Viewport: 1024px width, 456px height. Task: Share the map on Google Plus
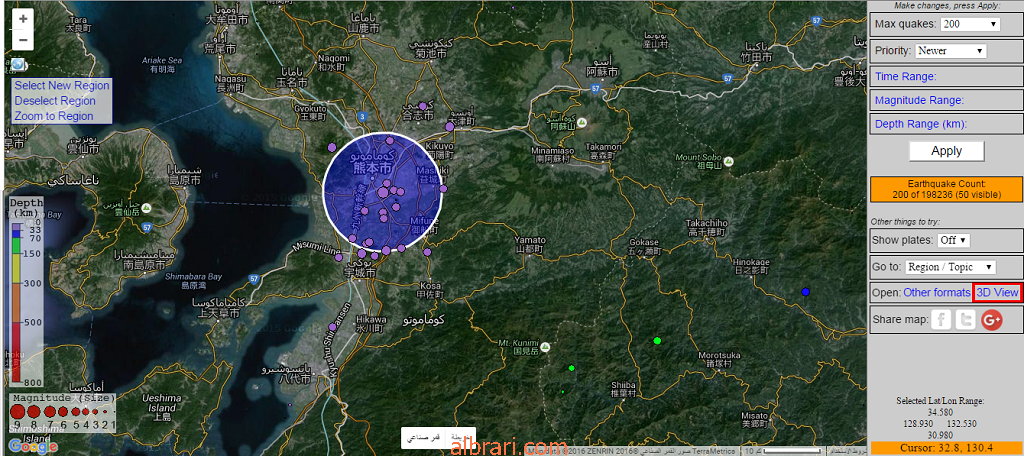991,319
